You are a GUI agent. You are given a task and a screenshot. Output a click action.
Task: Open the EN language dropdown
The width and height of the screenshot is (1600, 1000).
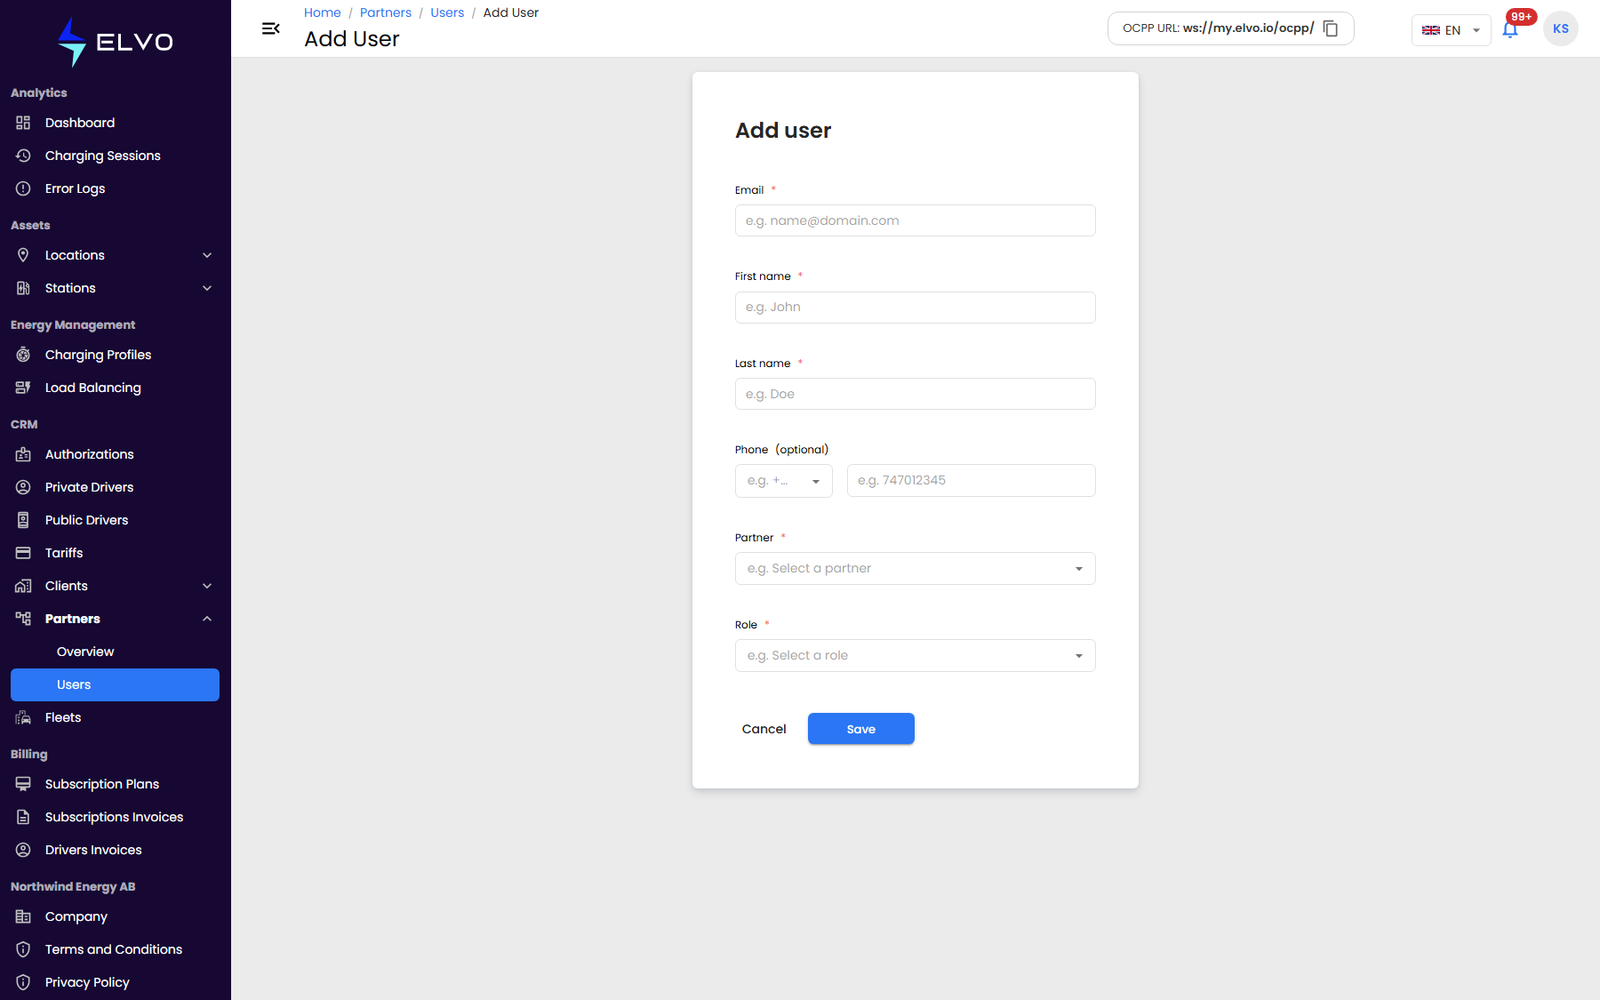coord(1451,30)
